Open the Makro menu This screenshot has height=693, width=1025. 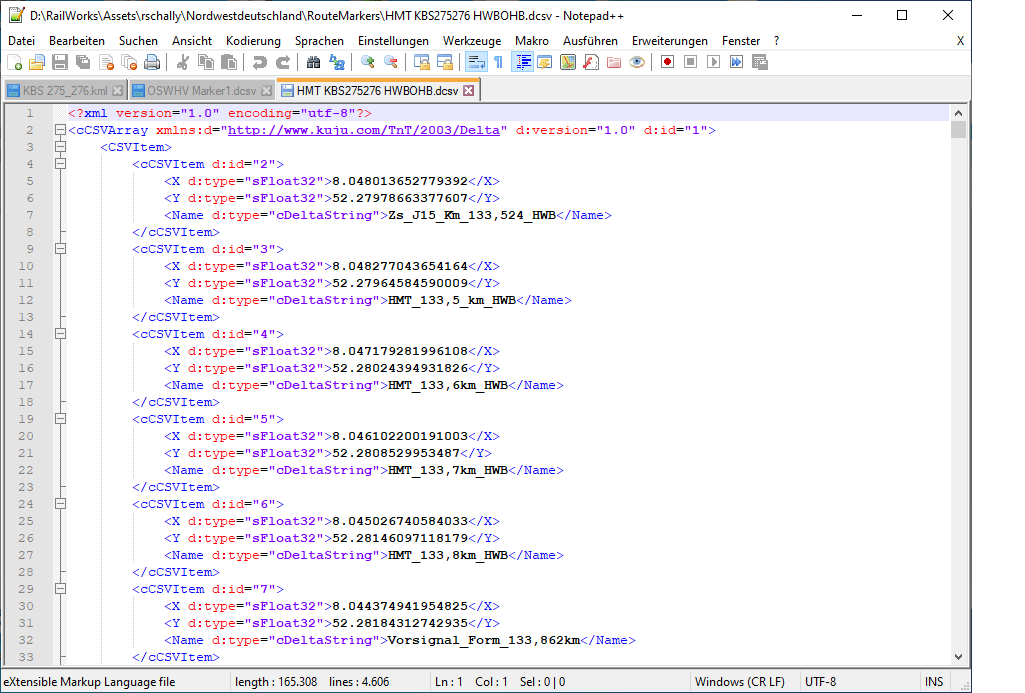point(531,41)
